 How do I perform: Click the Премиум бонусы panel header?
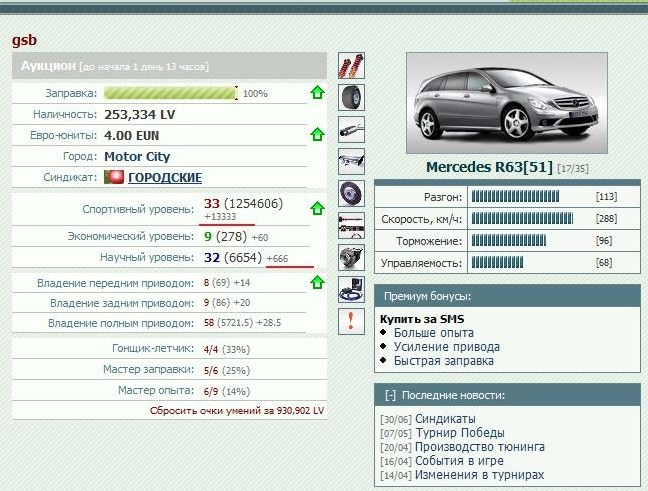click(x=507, y=296)
